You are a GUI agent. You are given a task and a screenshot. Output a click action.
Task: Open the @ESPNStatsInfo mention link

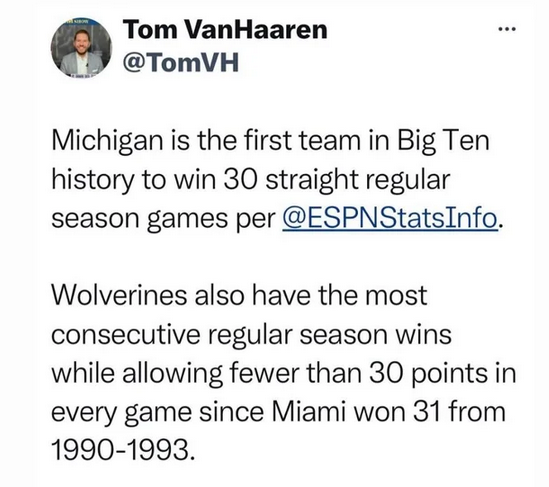390,218
